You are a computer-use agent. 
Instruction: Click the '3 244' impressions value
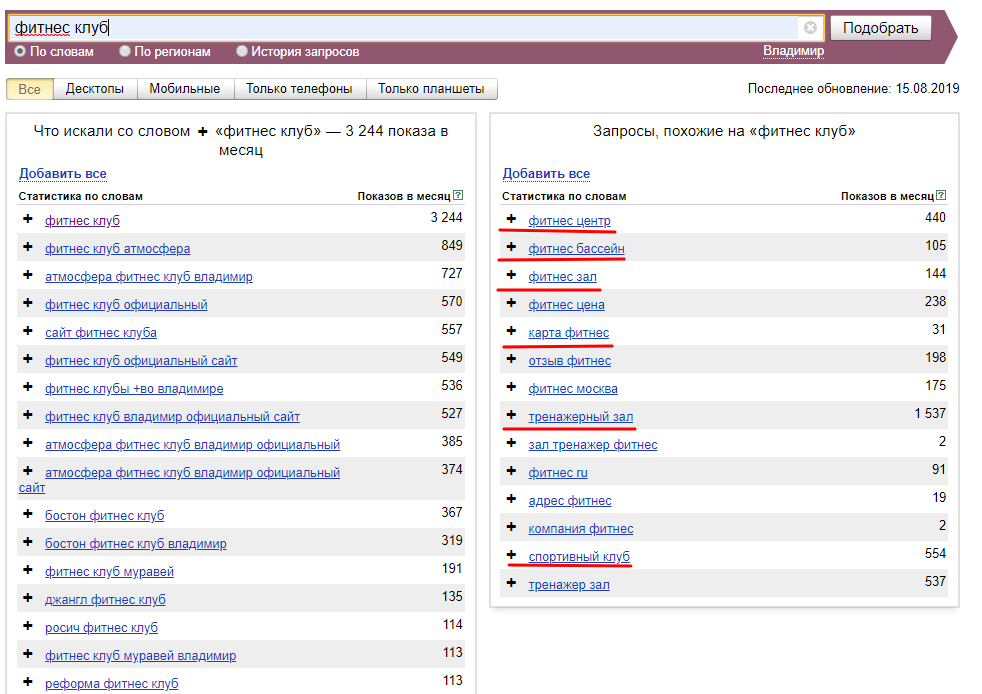[x=447, y=217]
